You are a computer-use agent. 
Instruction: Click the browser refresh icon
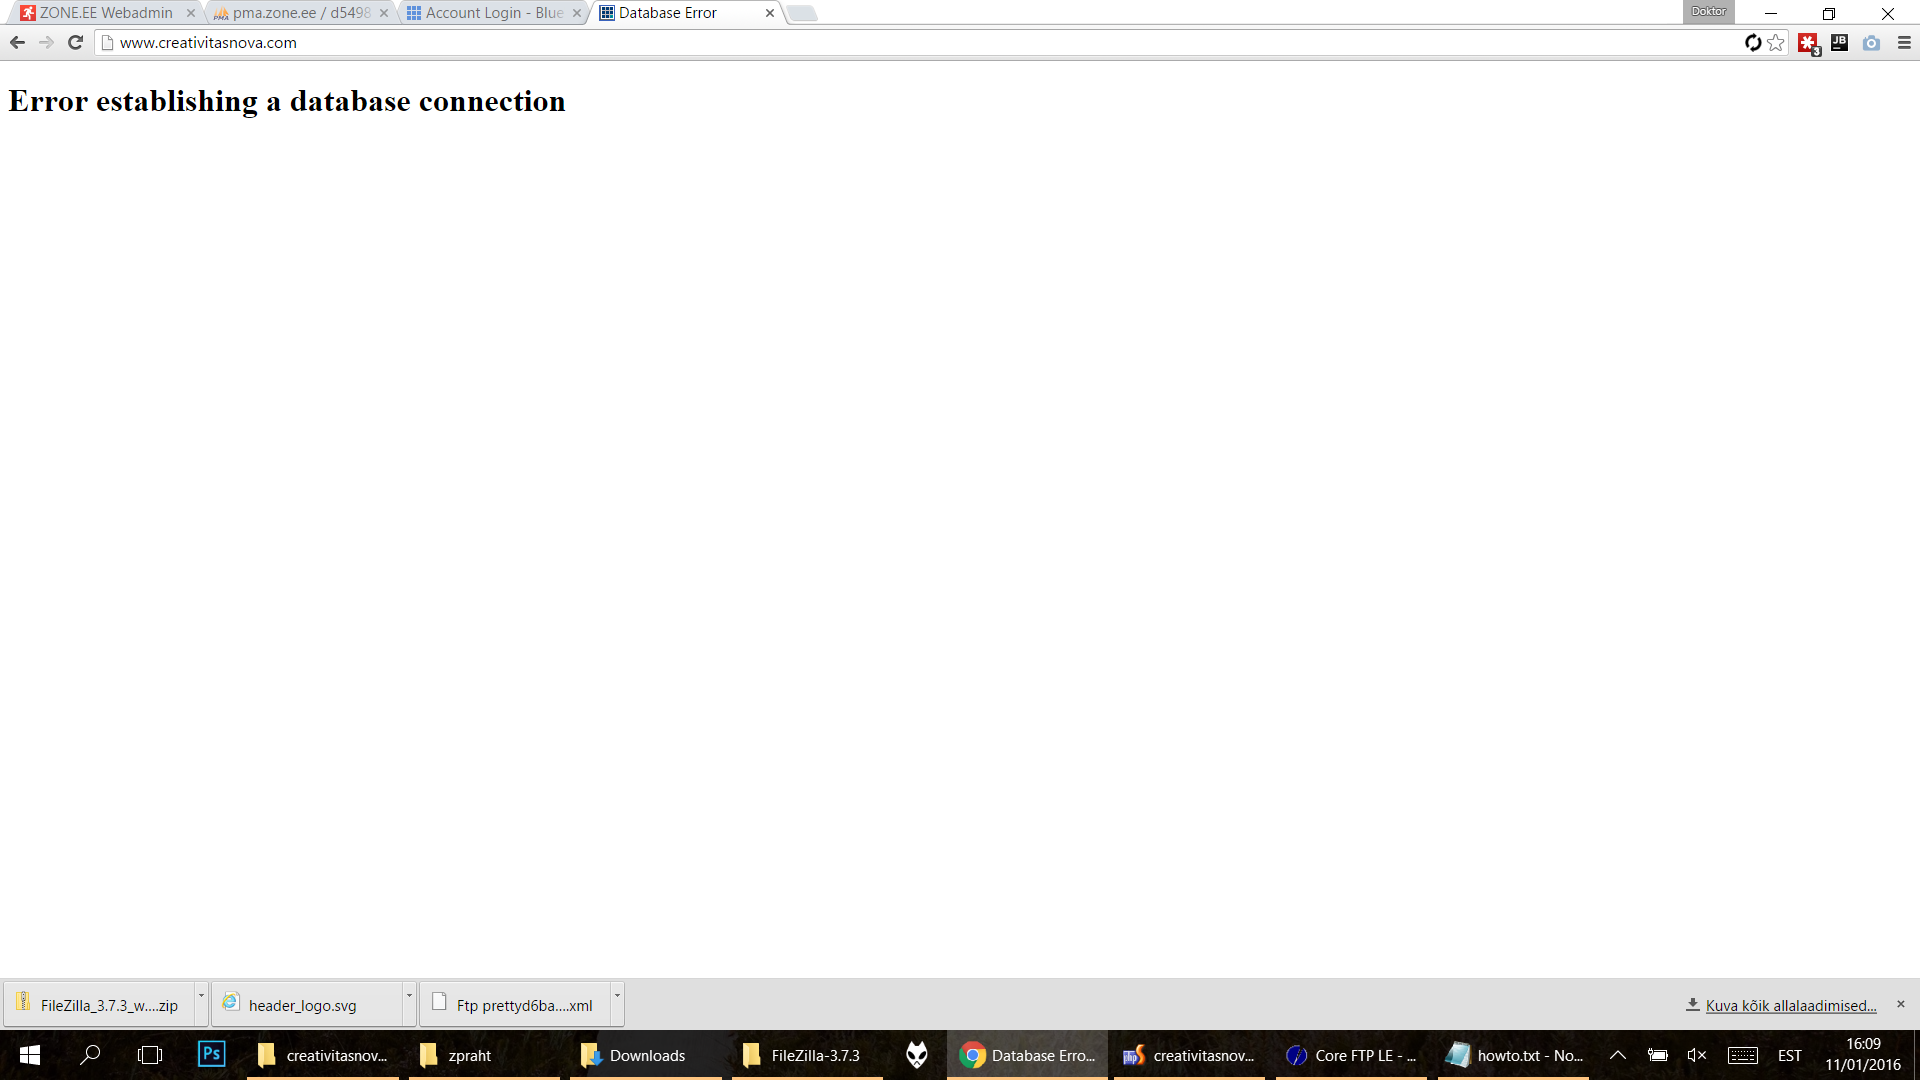tap(75, 42)
